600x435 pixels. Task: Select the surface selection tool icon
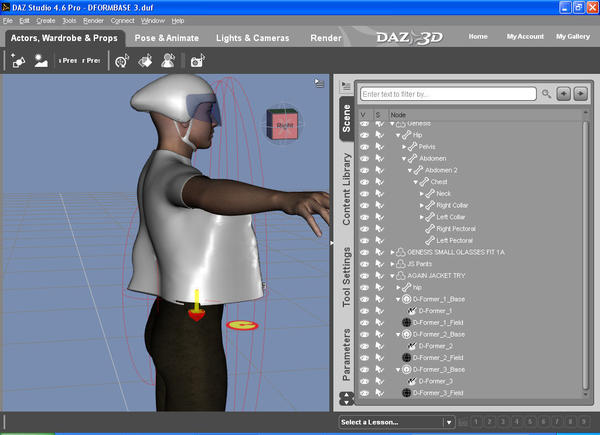(x=145, y=60)
